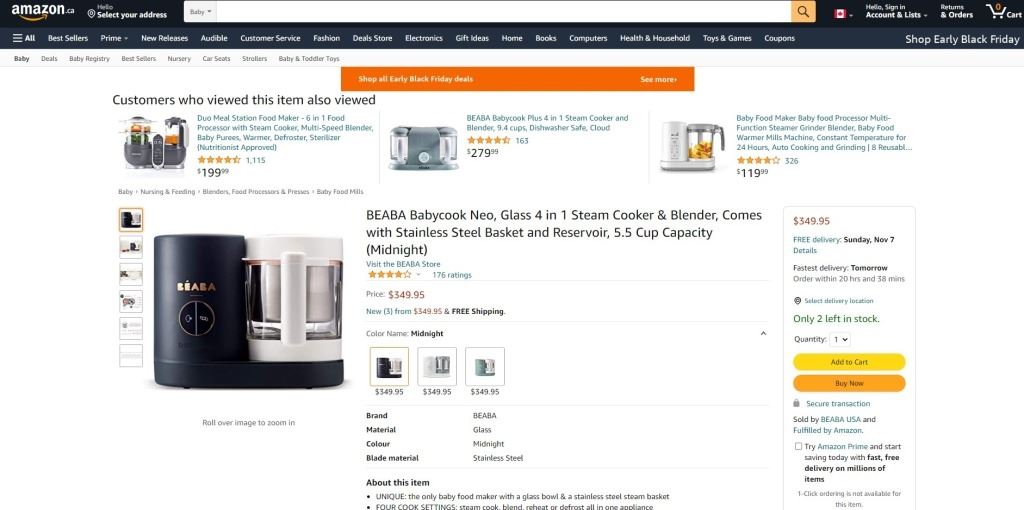Click the delivery address location pin
The image size is (1024, 510).
[x=92, y=14]
